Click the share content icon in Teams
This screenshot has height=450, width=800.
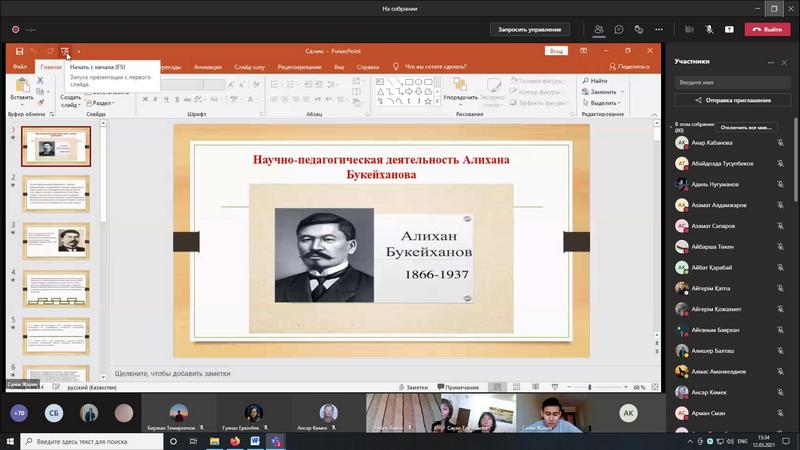tap(729, 30)
